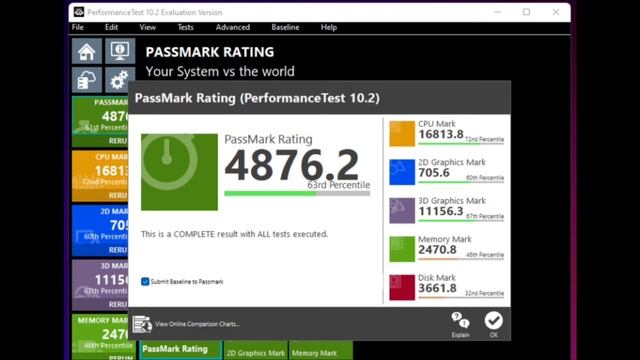This screenshot has width=640, height=360.
Task: Click the orange CPU Mark icon
Action: pos(402,133)
